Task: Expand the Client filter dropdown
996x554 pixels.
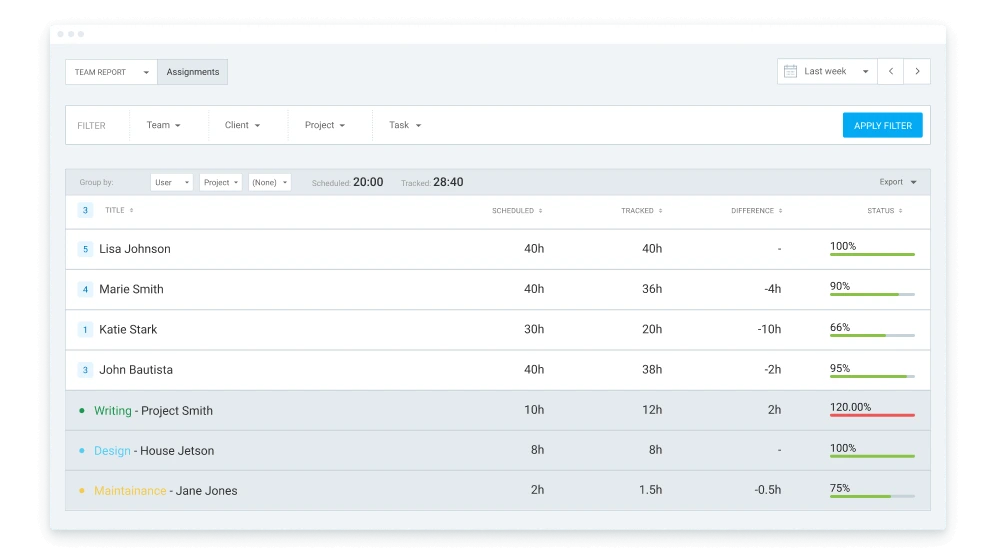Action: coord(242,125)
